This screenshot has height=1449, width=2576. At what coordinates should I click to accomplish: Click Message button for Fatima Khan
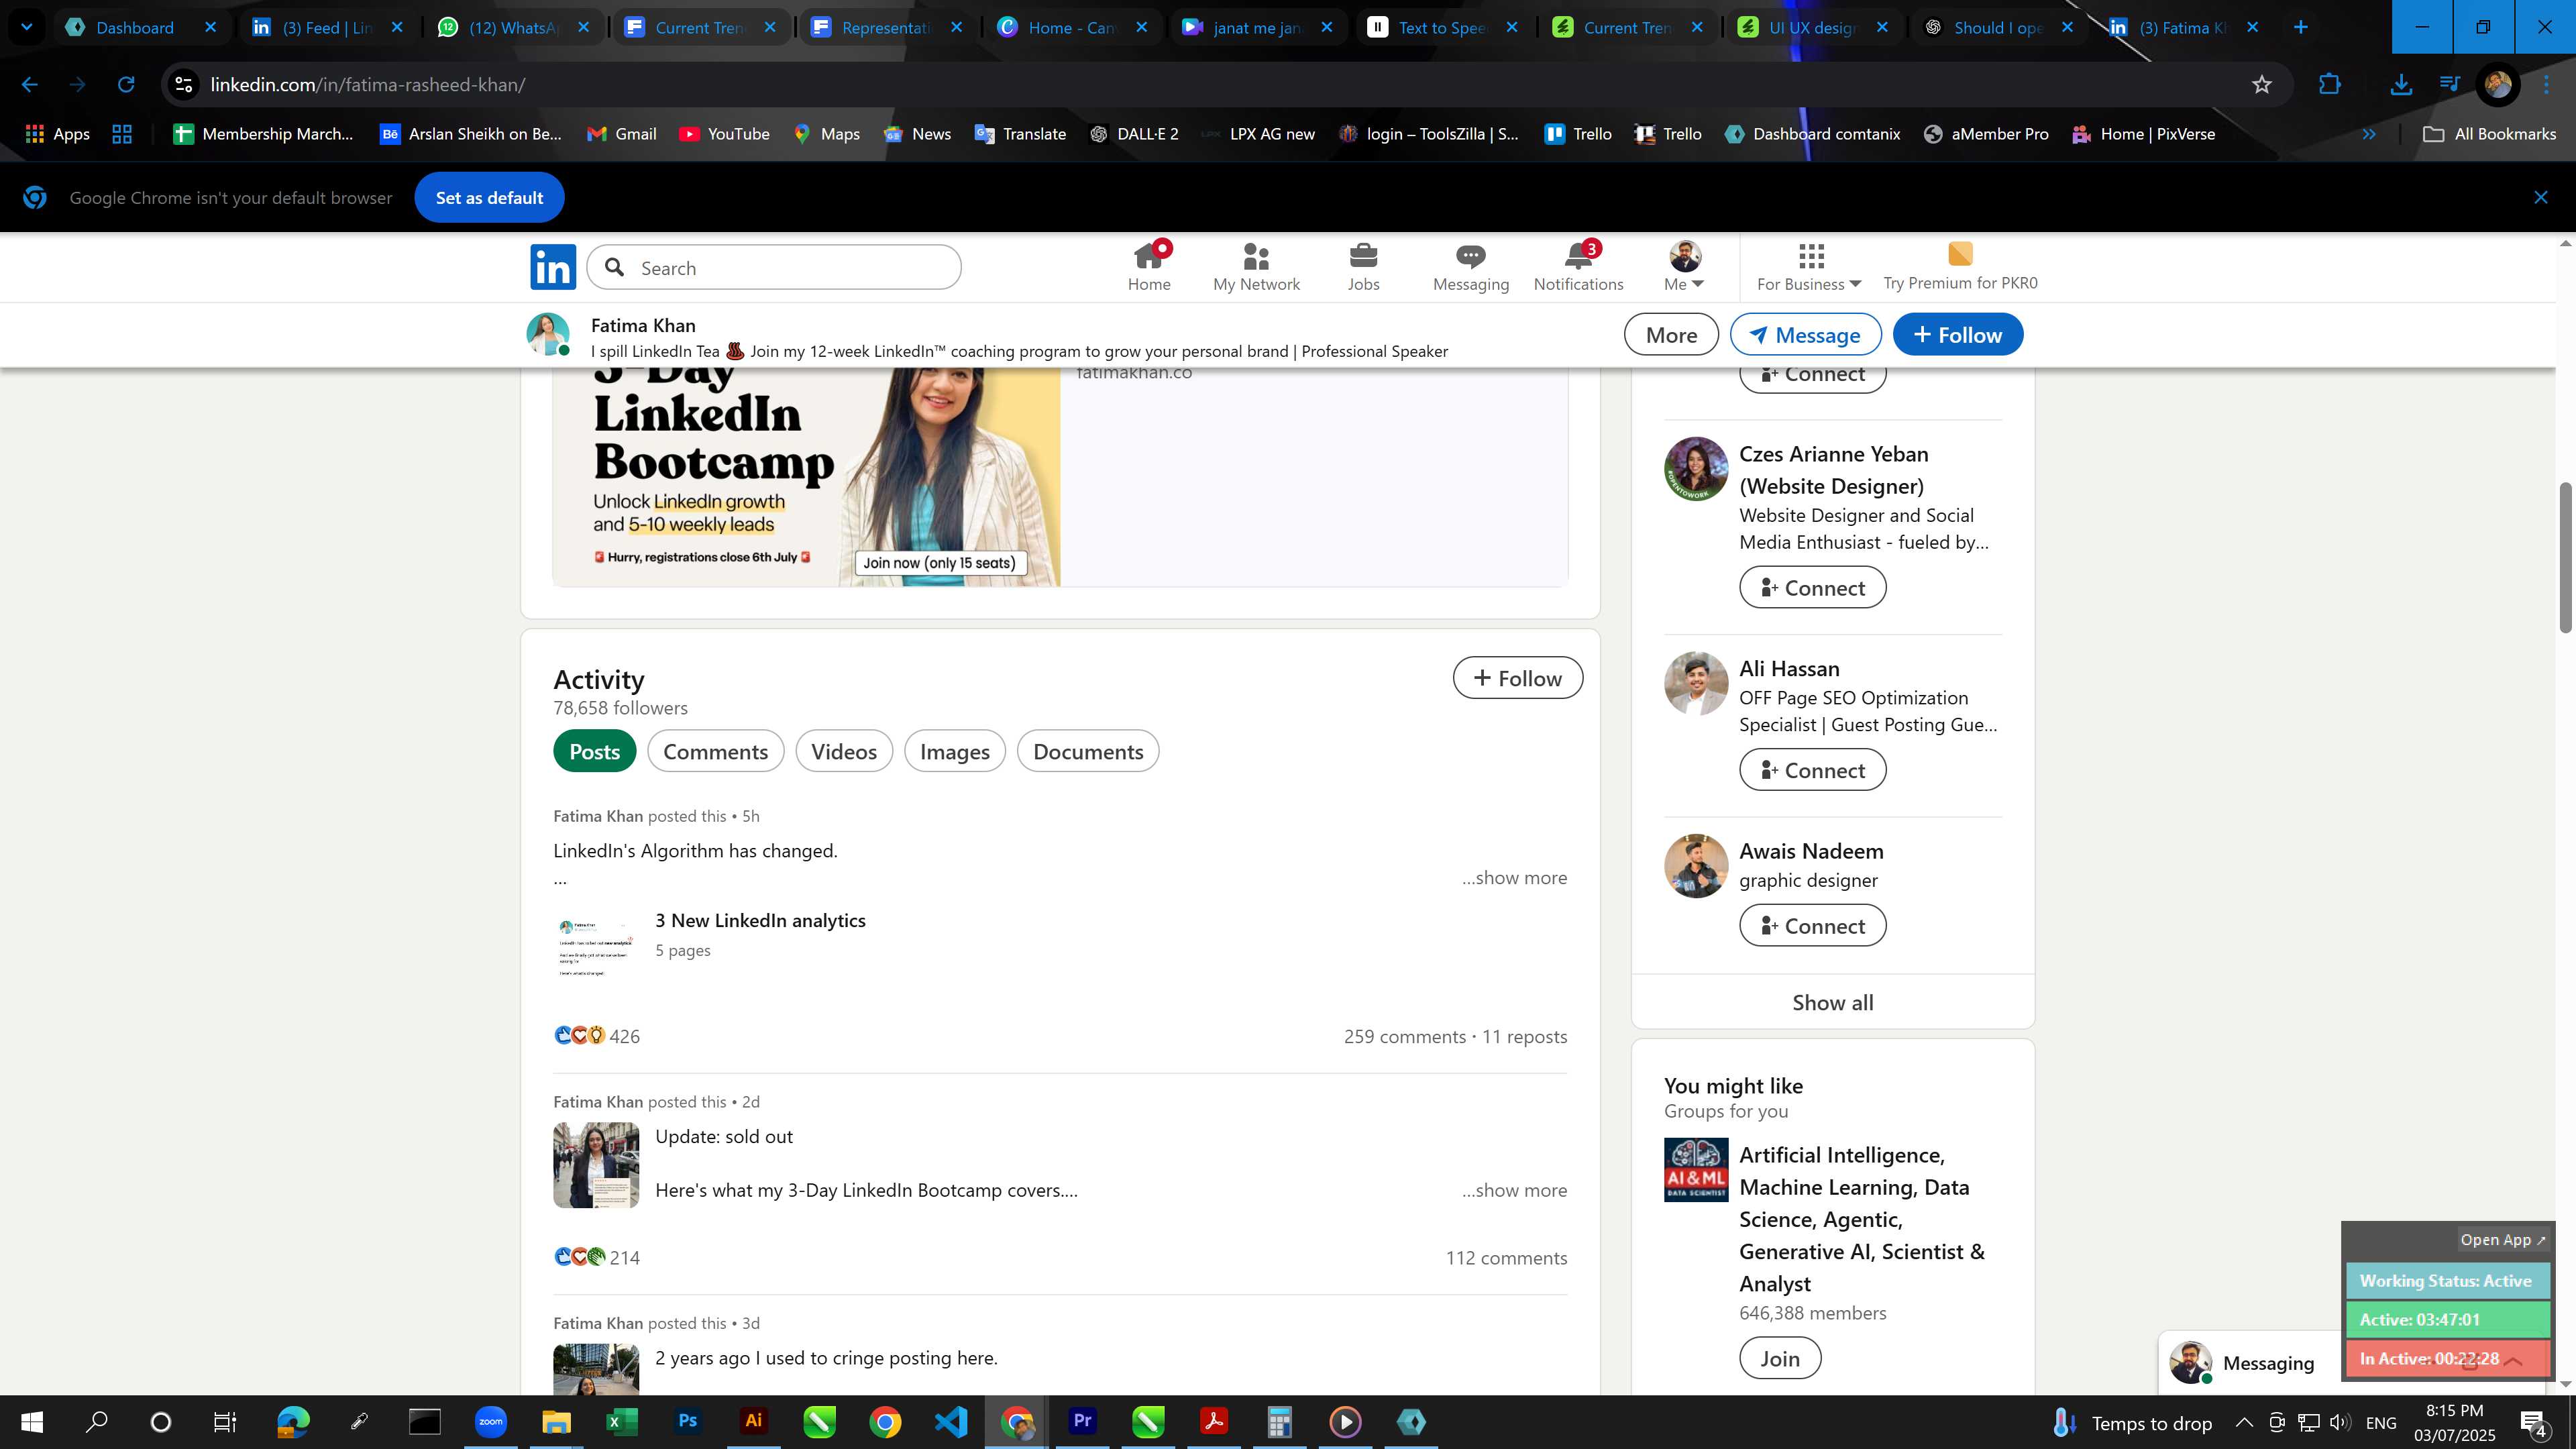point(1805,335)
